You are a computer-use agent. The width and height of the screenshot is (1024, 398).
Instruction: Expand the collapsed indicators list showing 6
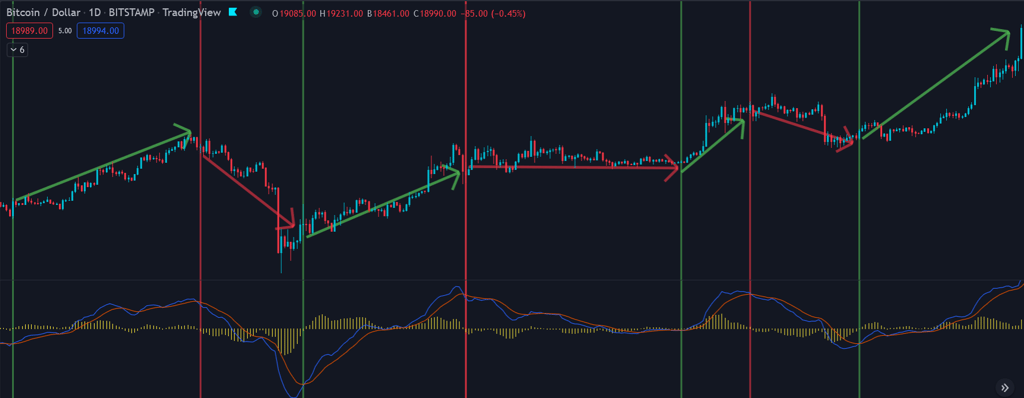tap(17, 49)
